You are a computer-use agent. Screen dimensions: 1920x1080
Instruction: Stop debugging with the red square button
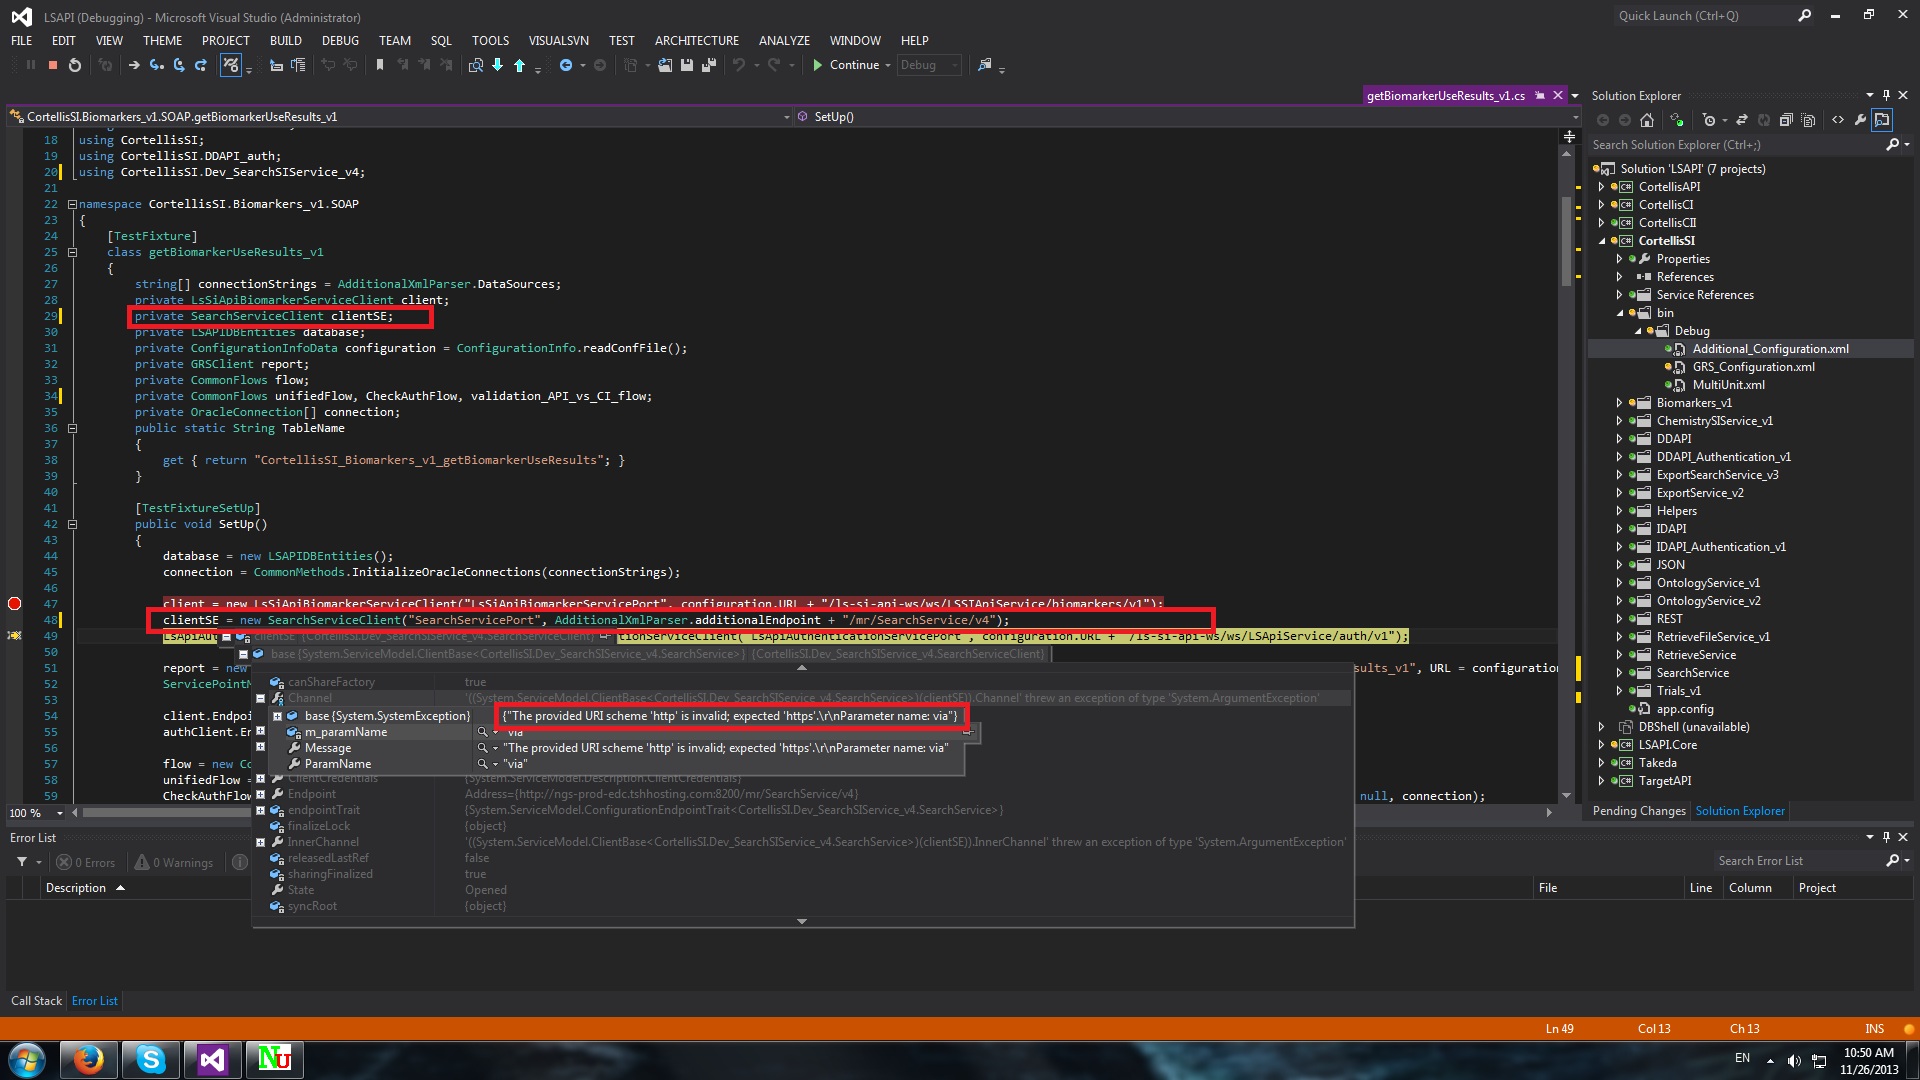(52, 65)
